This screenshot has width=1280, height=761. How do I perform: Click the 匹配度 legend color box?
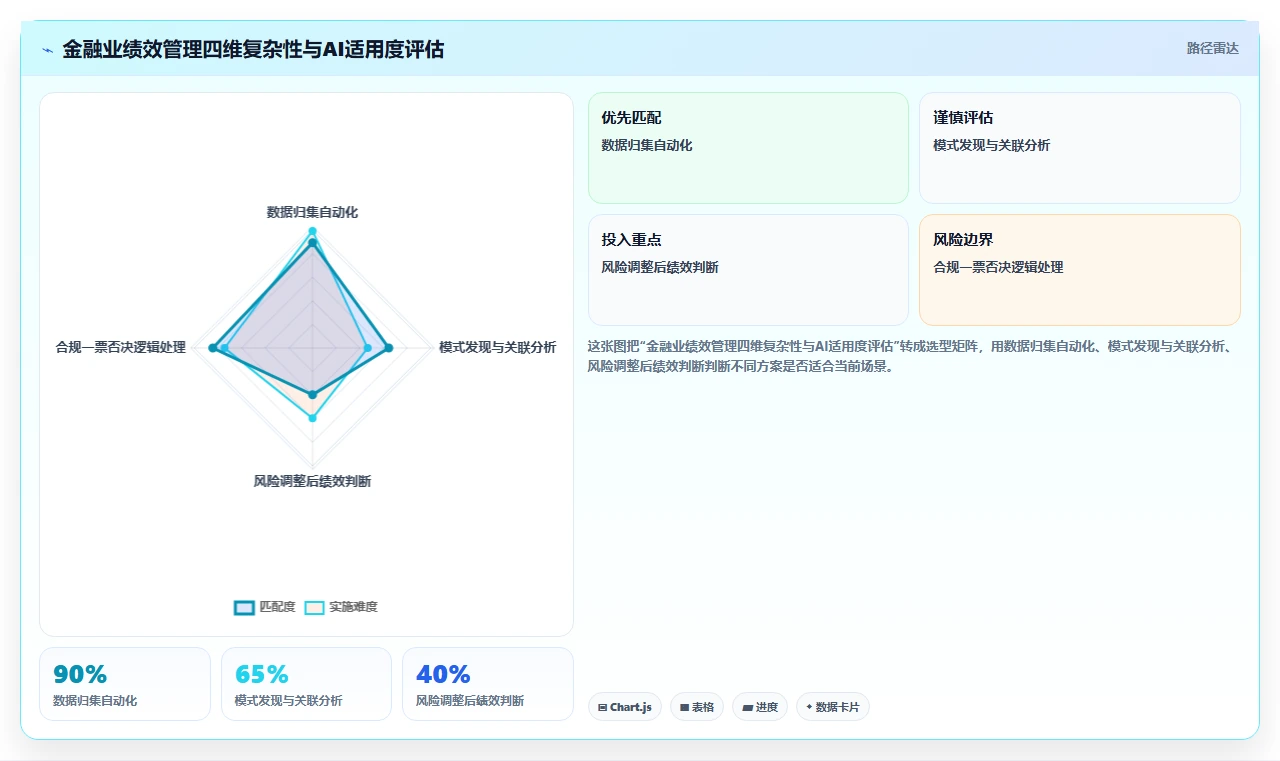pyautogui.click(x=244, y=607)
